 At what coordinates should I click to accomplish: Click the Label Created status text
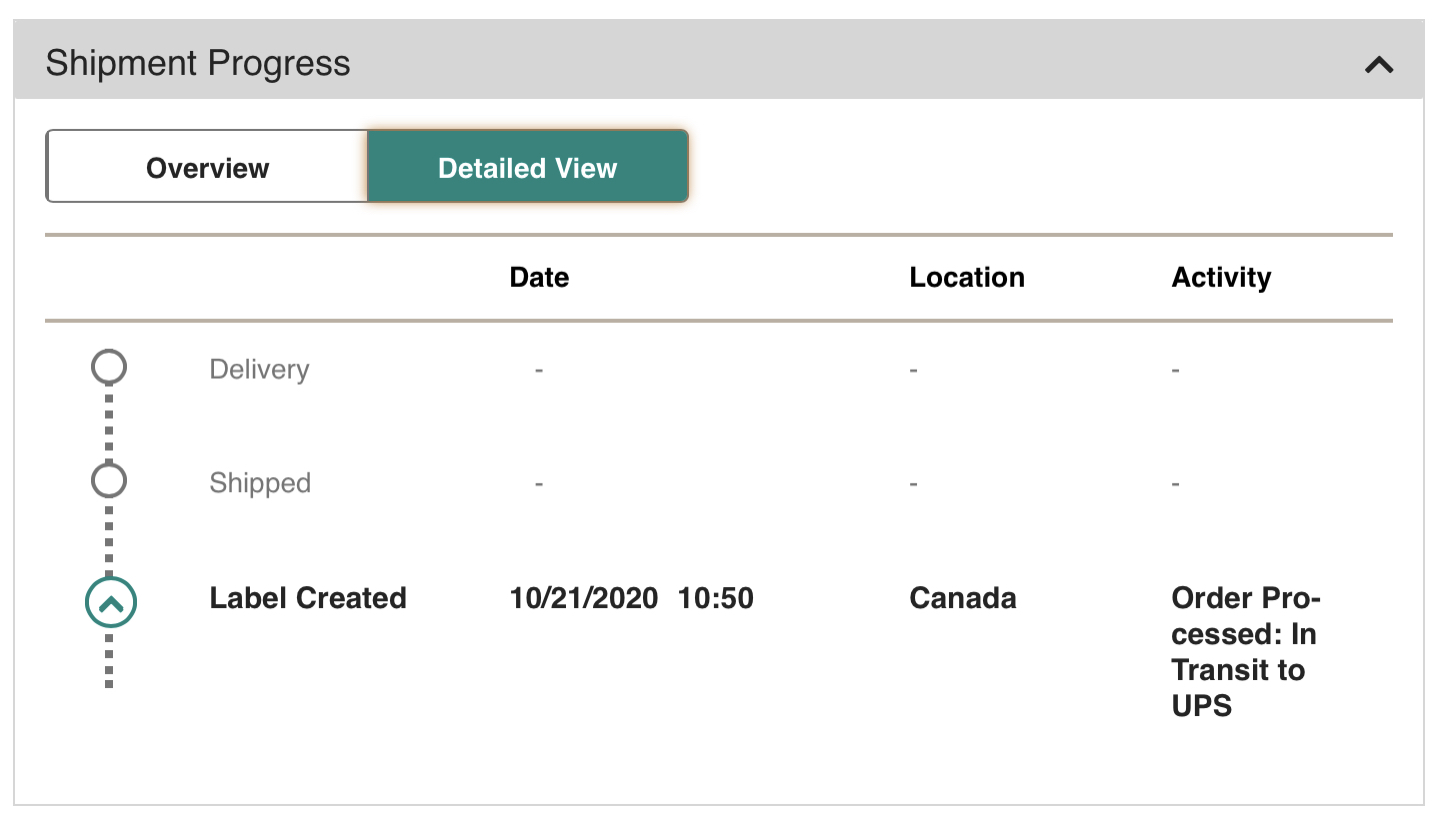[308, 598]
